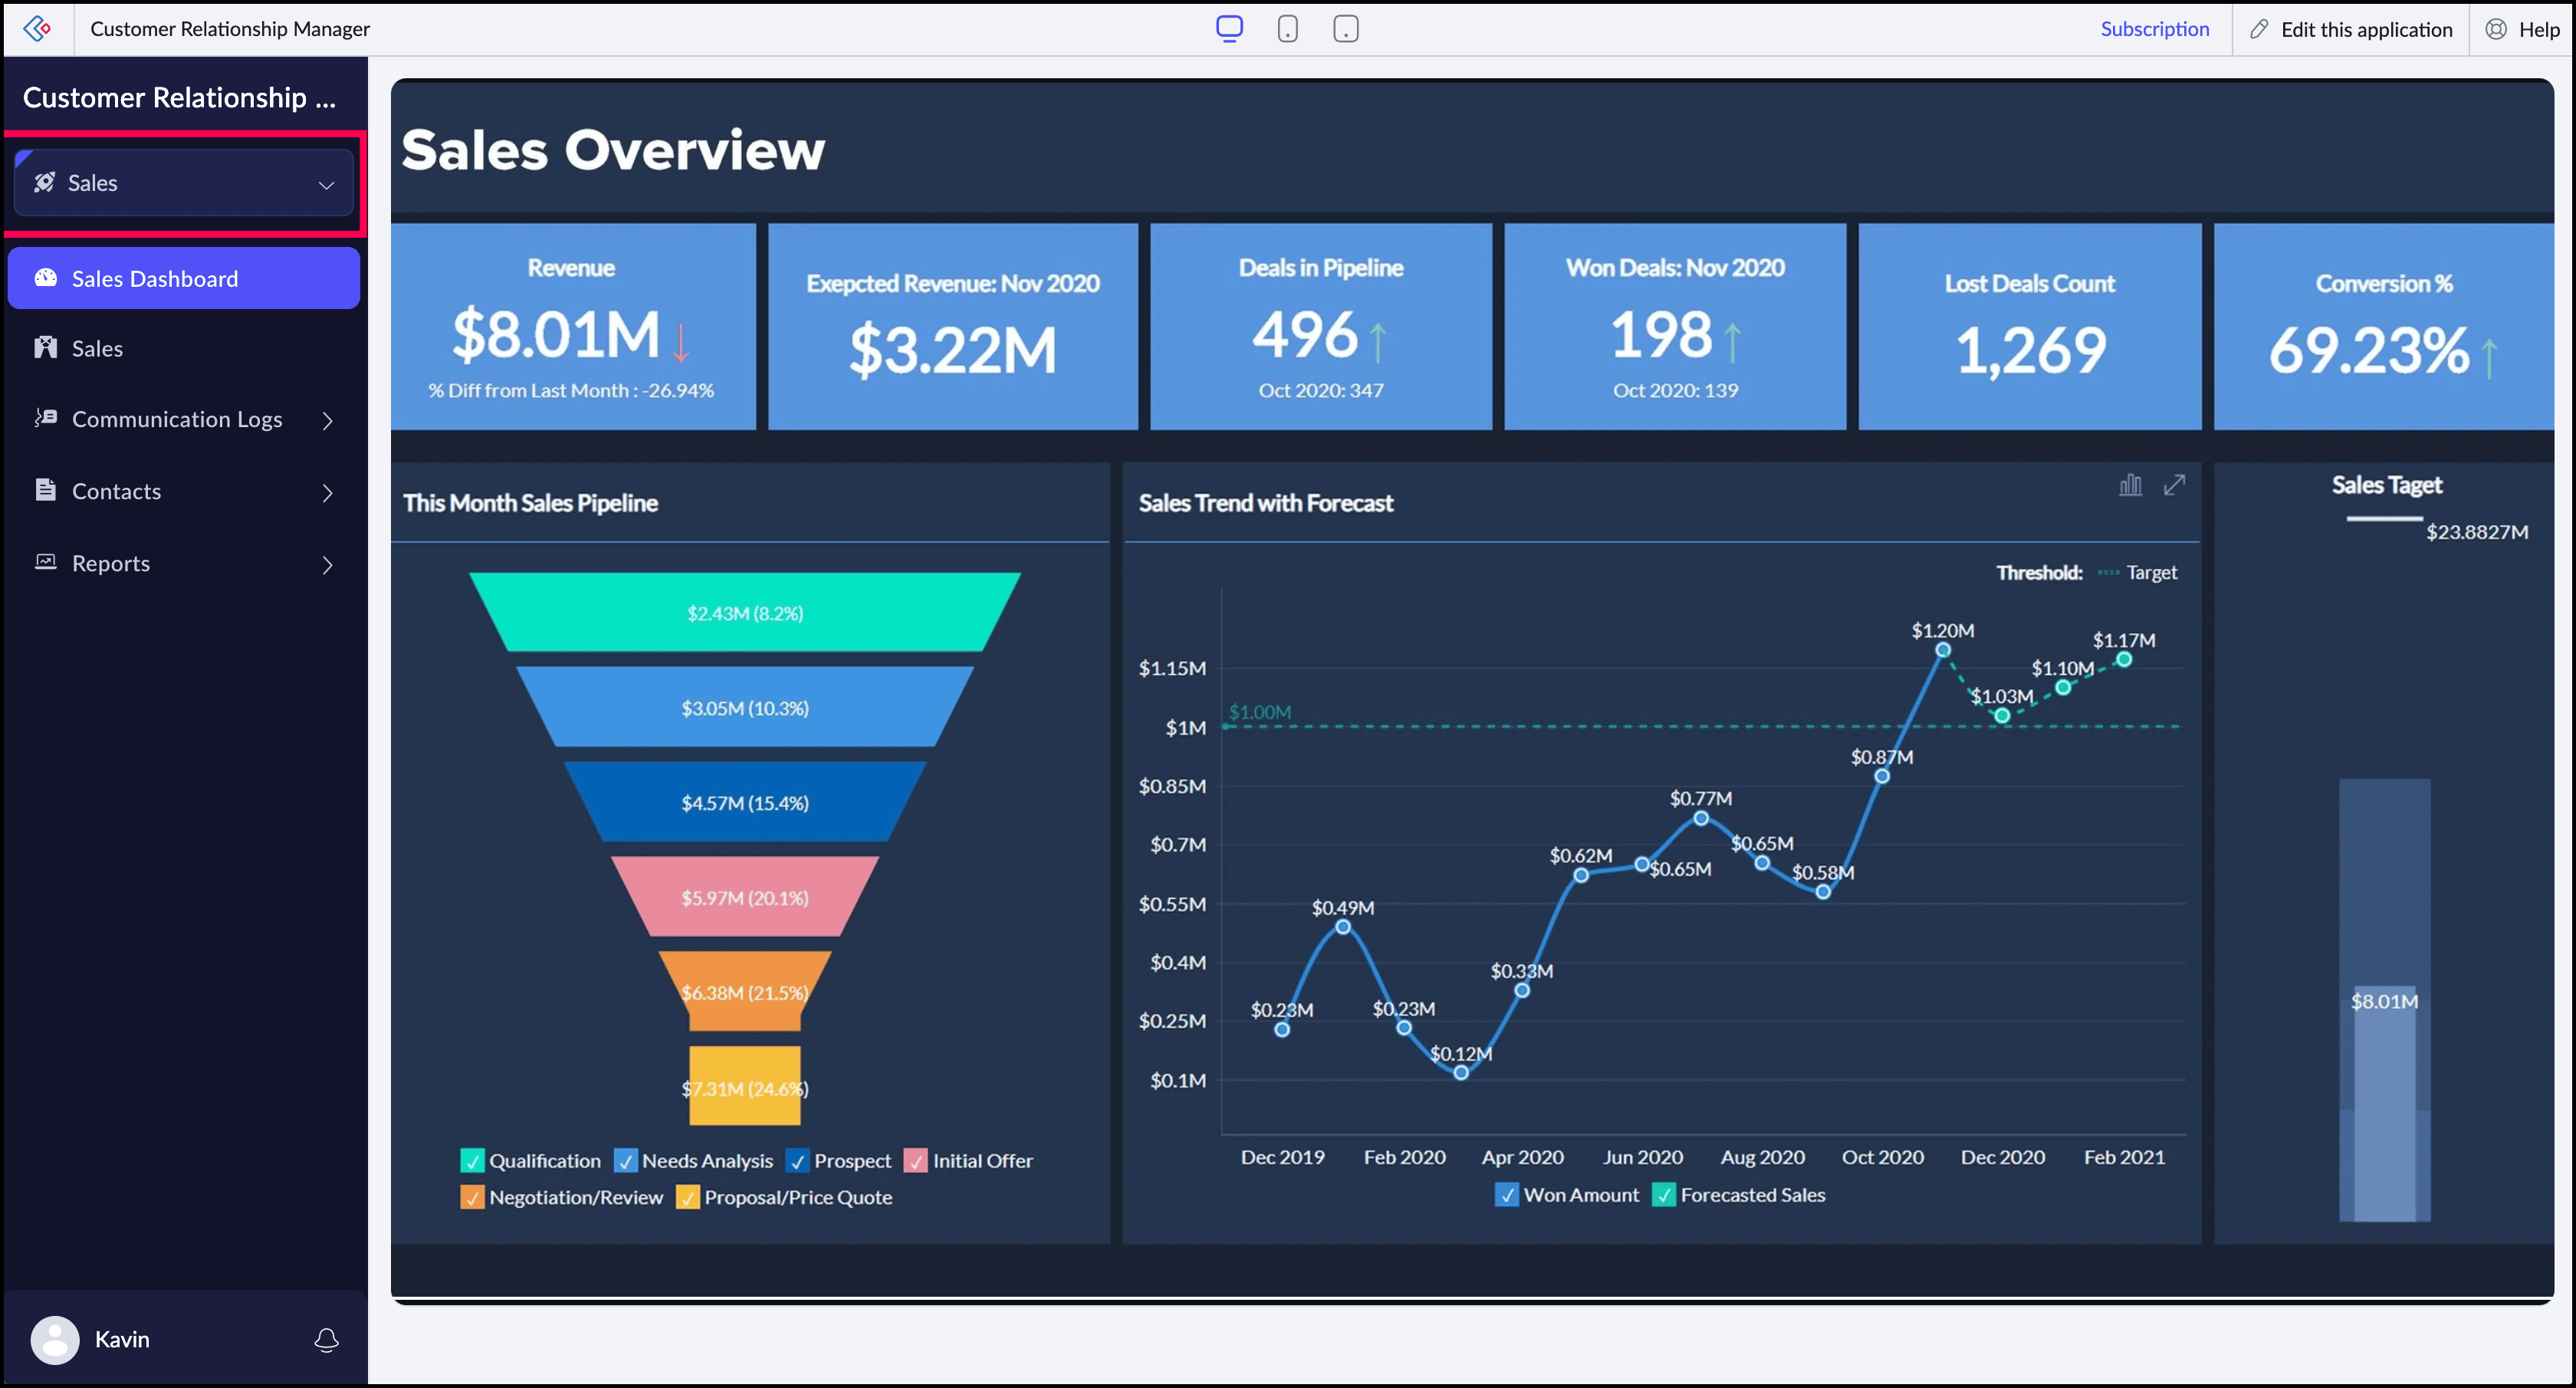Click the Creator logo icon top-left
This screenshot has height=1388, width=2576.
pos(37,28)
